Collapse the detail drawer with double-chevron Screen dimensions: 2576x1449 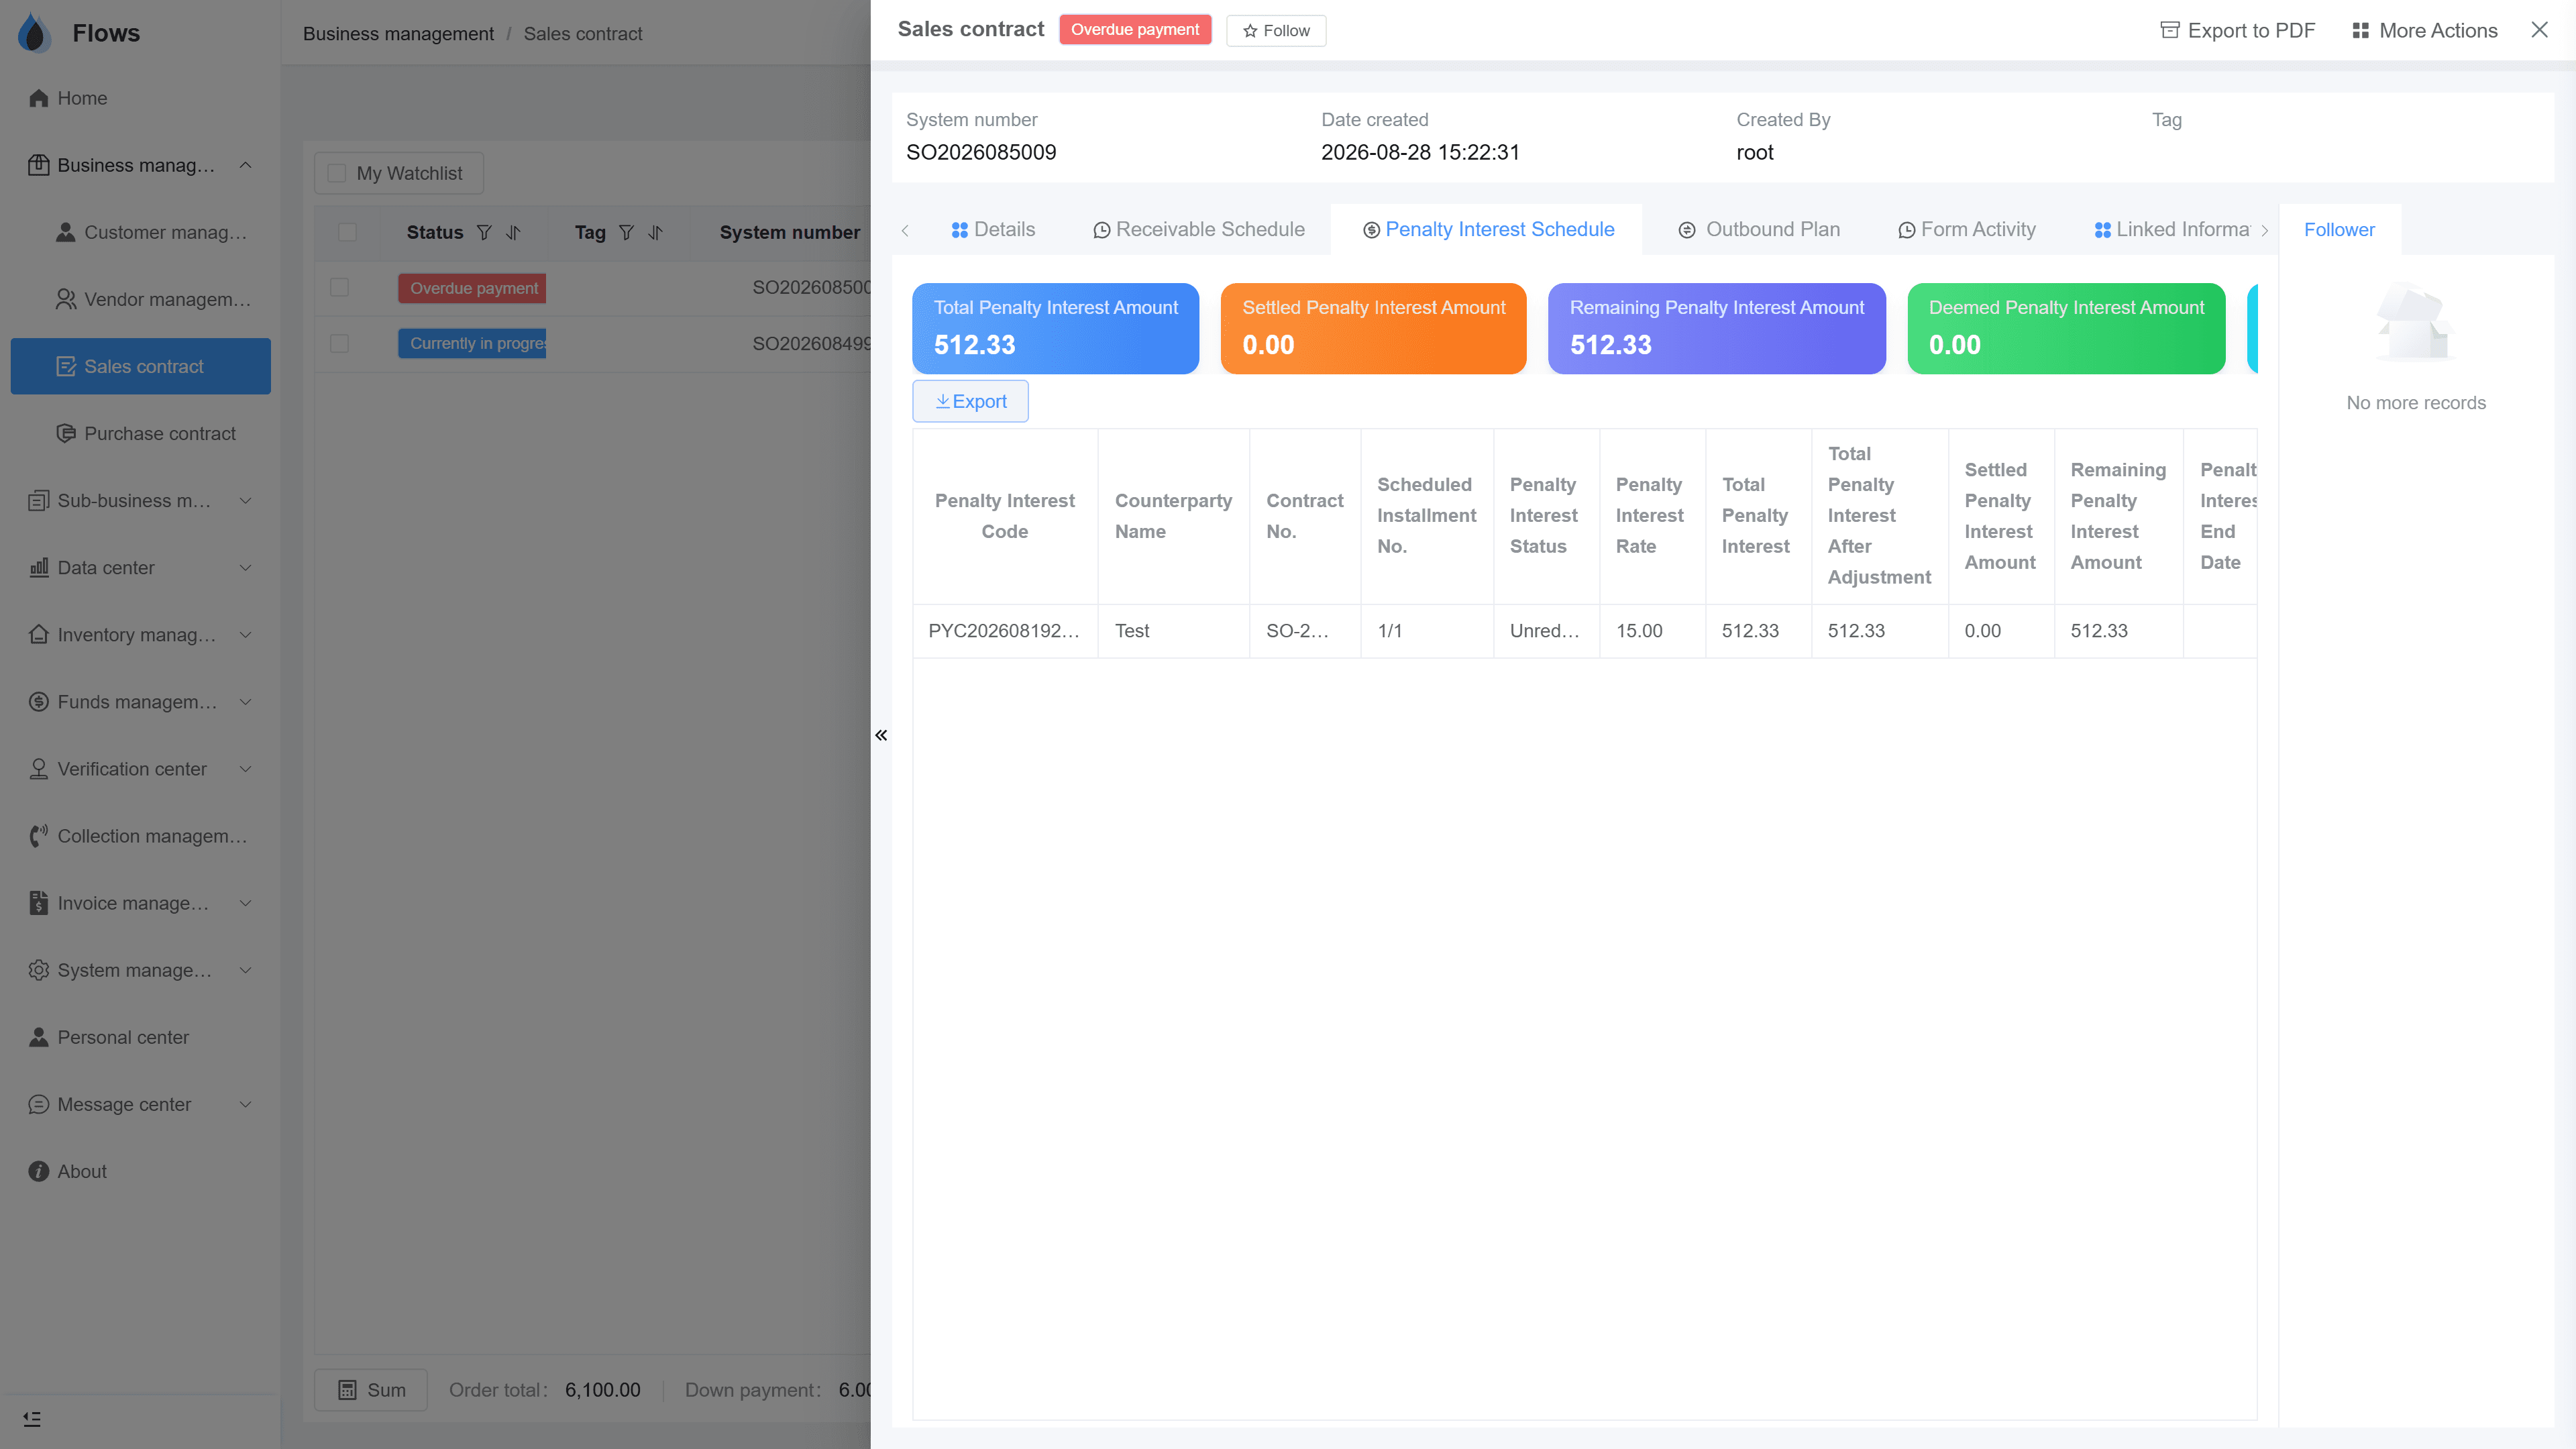[881, 735]
